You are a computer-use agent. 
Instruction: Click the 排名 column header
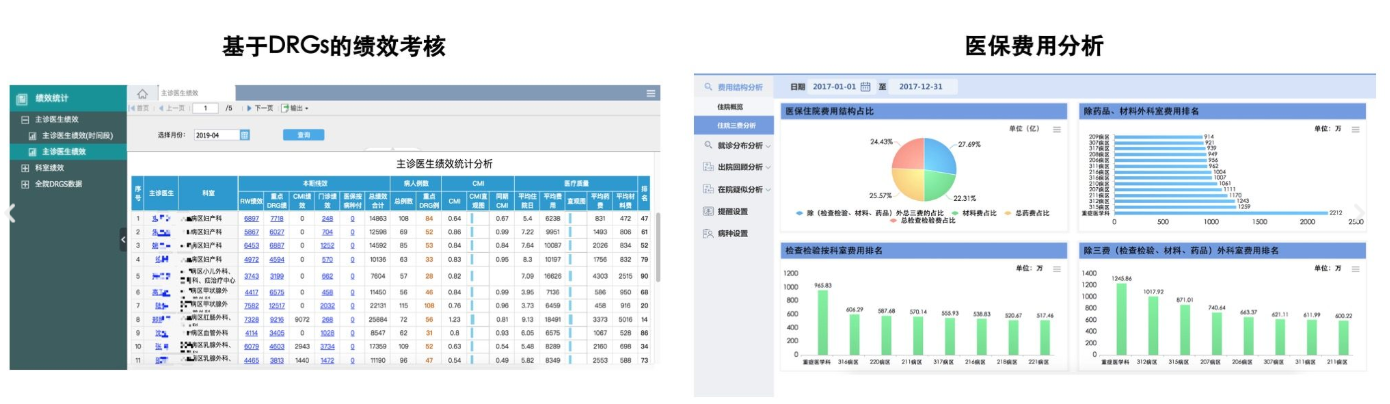(x=644, y=193)
